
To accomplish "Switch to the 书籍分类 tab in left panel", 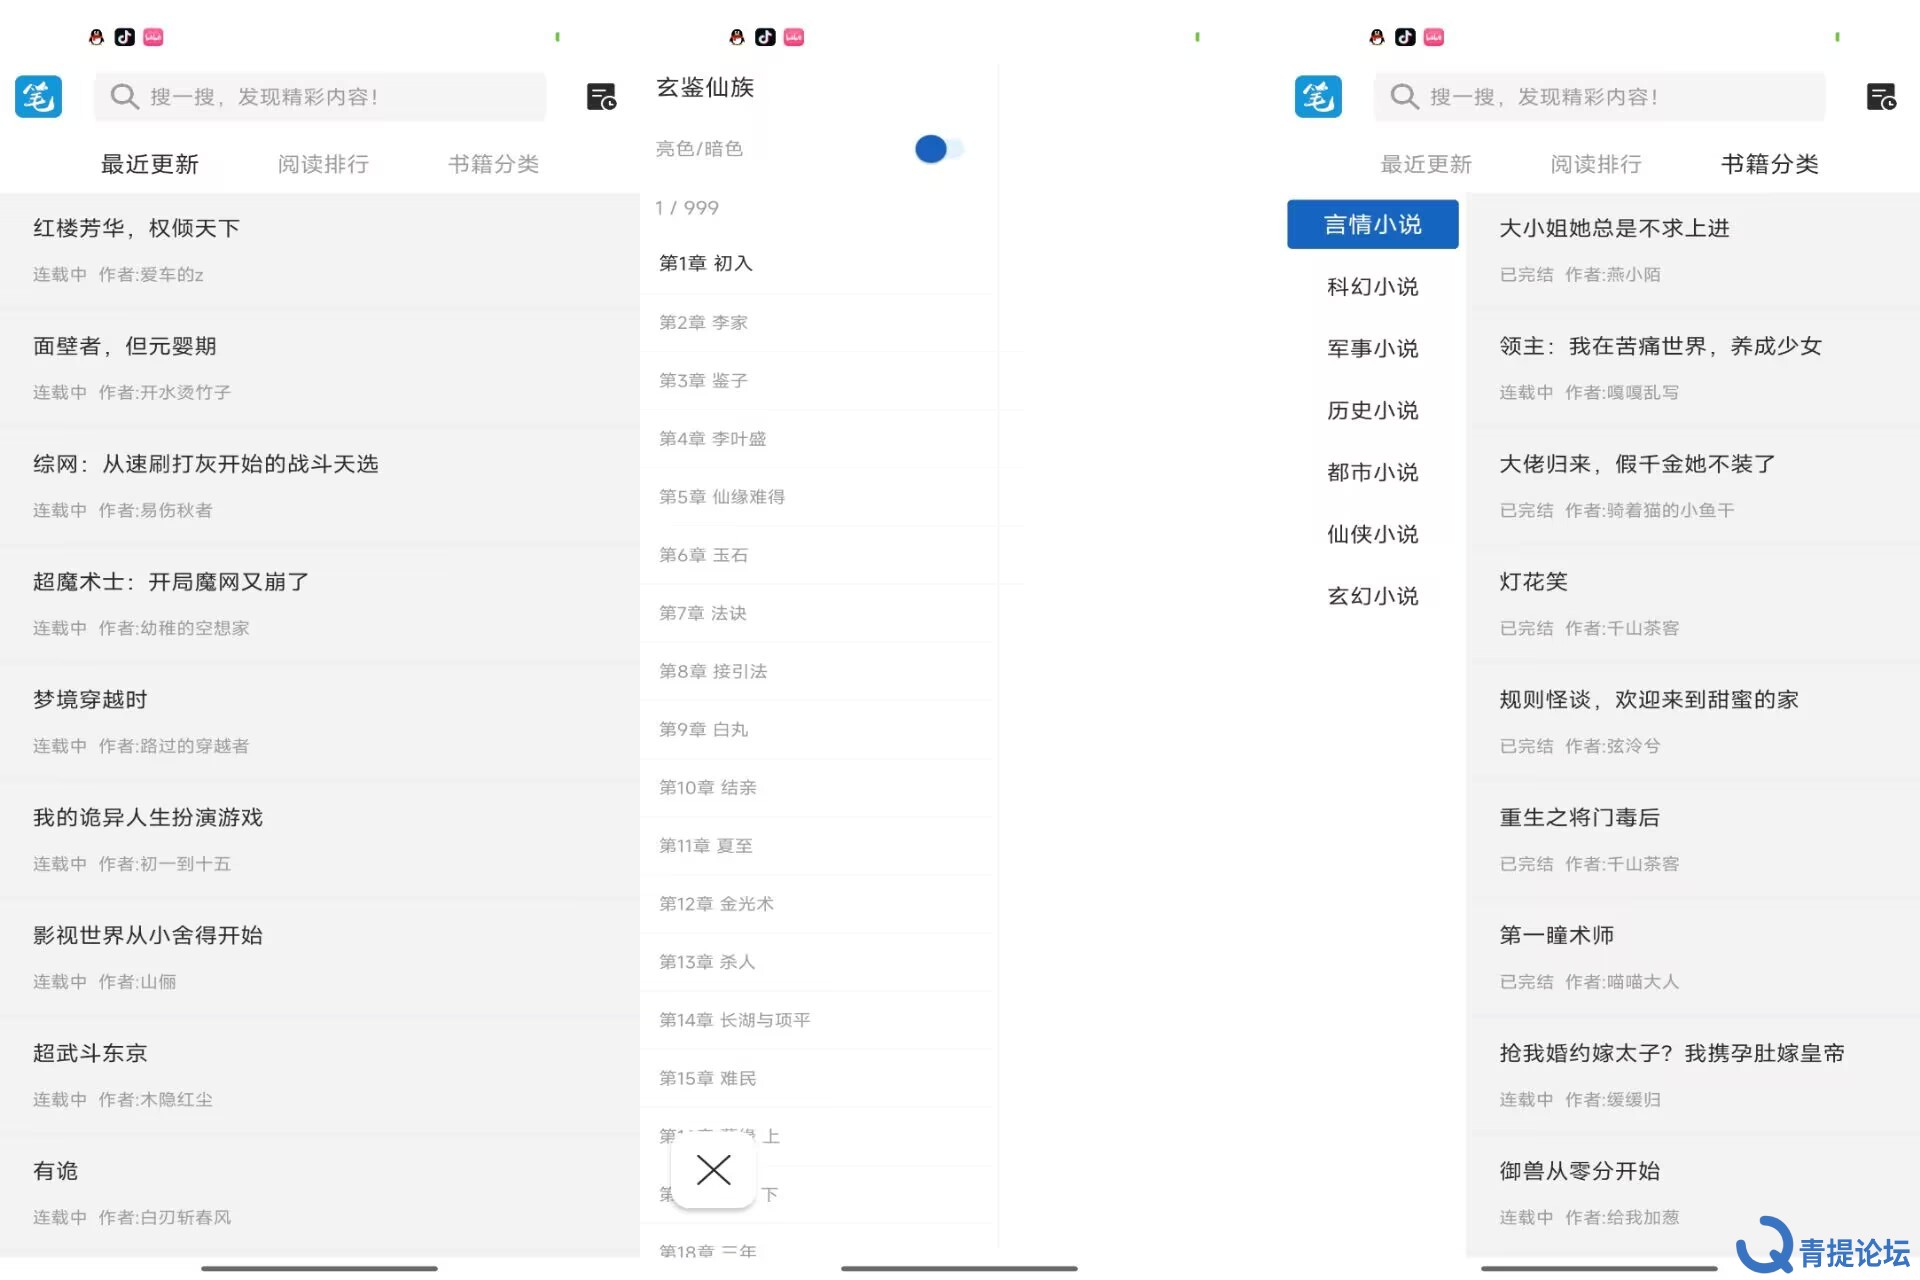I will (493, 164).
